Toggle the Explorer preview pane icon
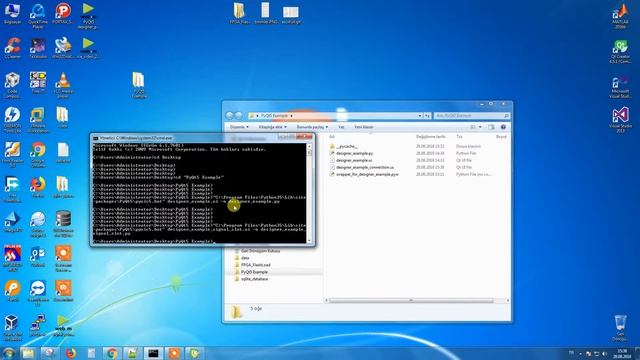 pyautogui.click(x=491, y=127)
